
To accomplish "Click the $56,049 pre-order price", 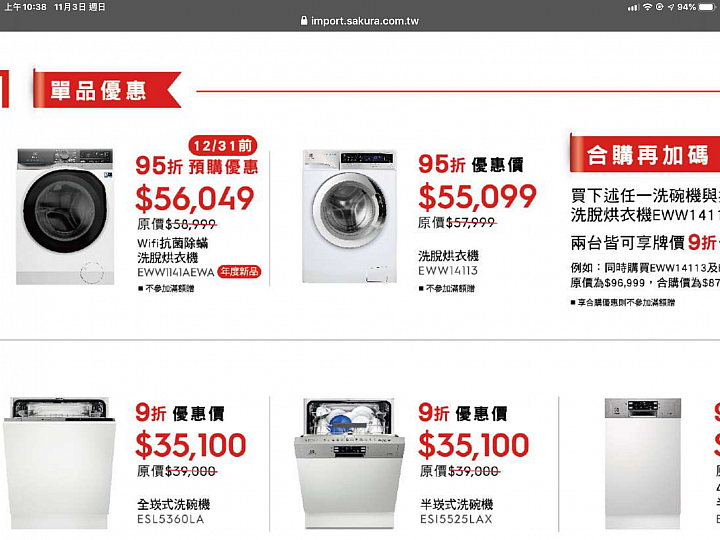I will click(195, 198).
